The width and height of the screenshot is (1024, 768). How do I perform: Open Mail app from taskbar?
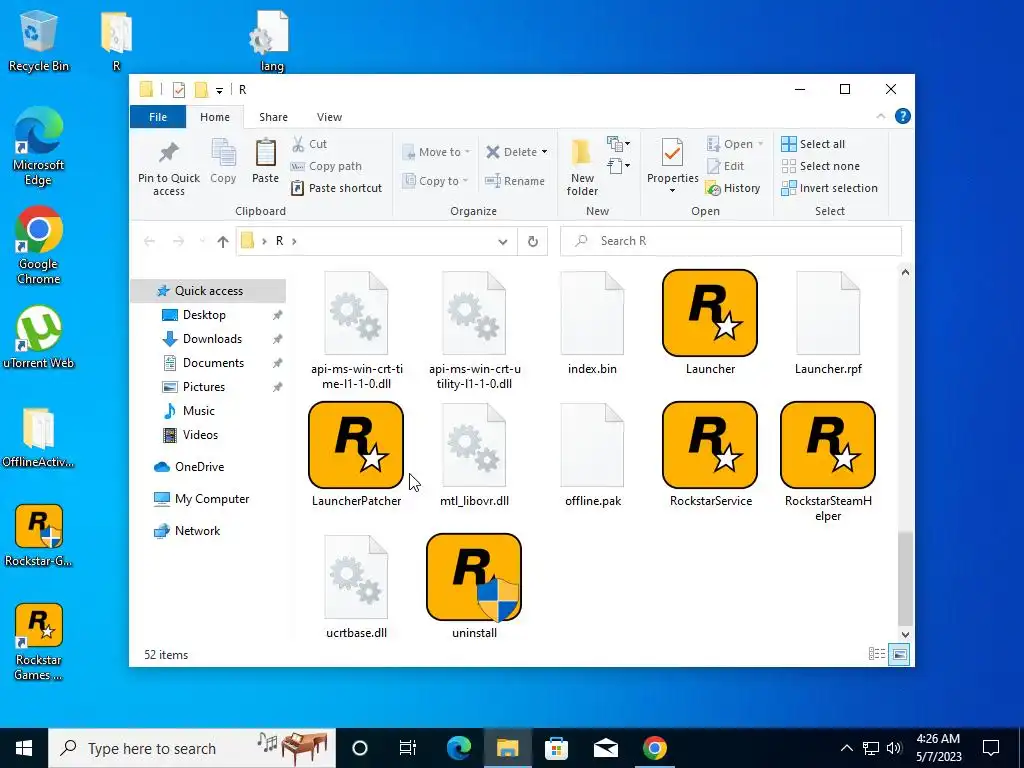(605, 748)
